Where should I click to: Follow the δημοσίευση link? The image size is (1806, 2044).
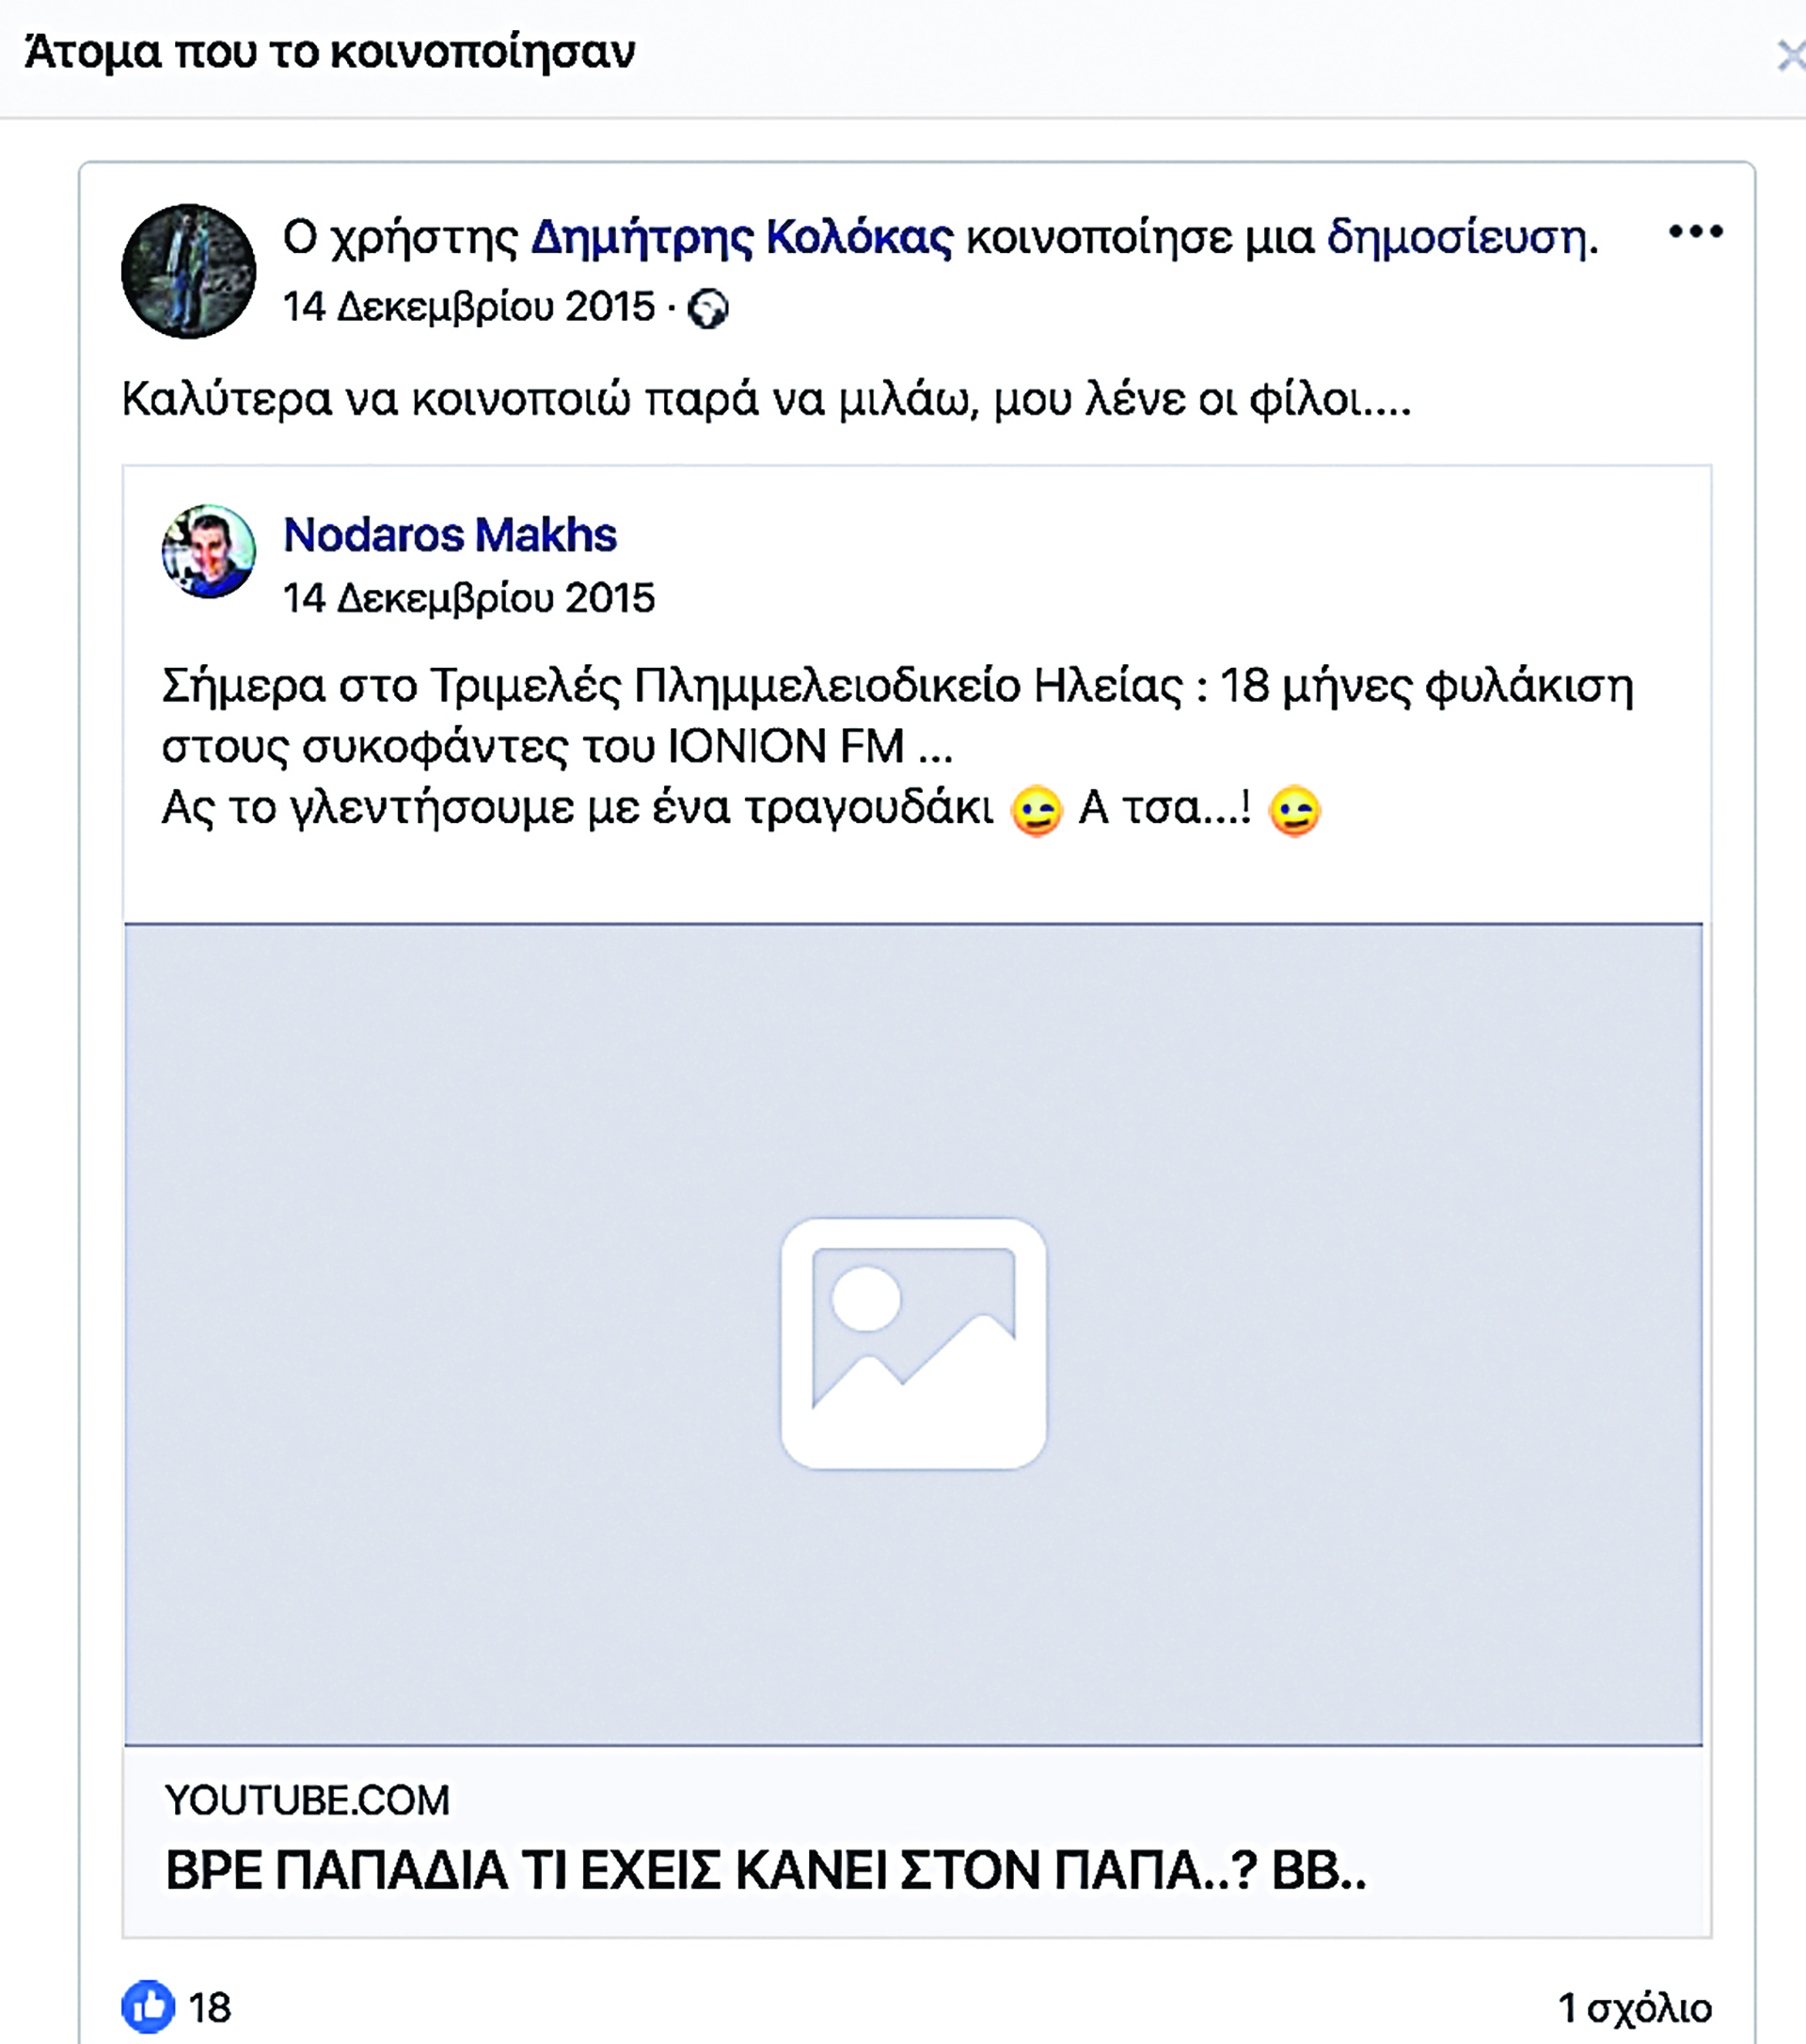click(x=1457, y=238)
